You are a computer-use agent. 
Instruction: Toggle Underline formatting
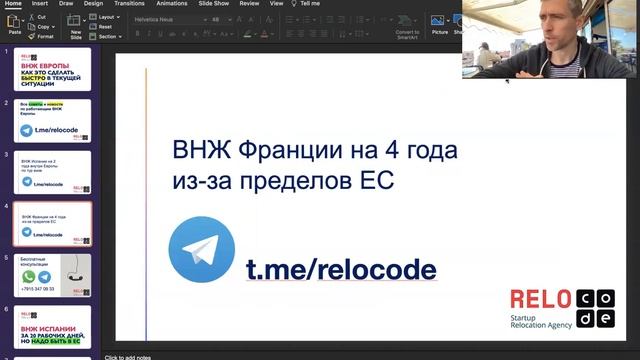tap(160, 34)
